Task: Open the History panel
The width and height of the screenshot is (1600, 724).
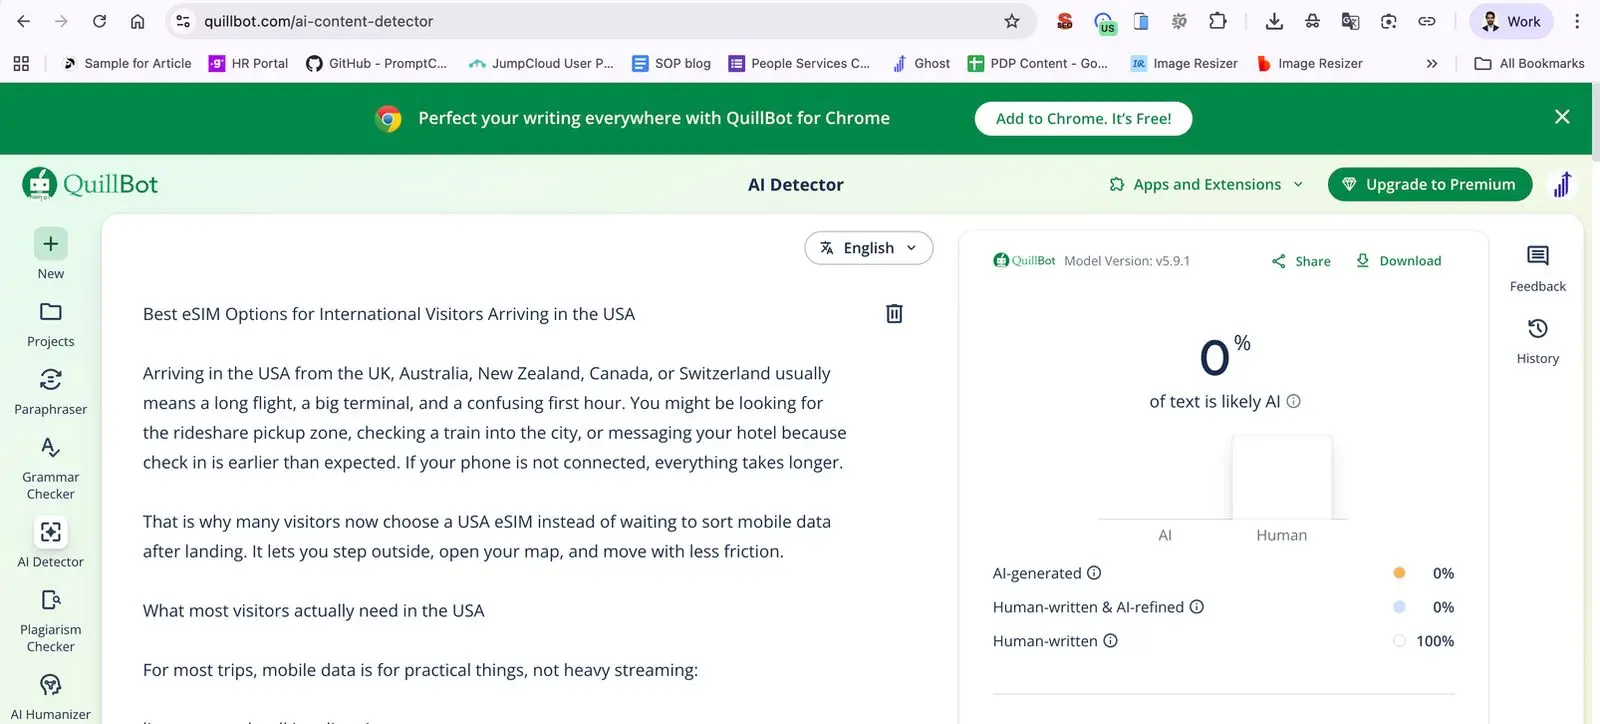Action: [x=1537, y=329]
